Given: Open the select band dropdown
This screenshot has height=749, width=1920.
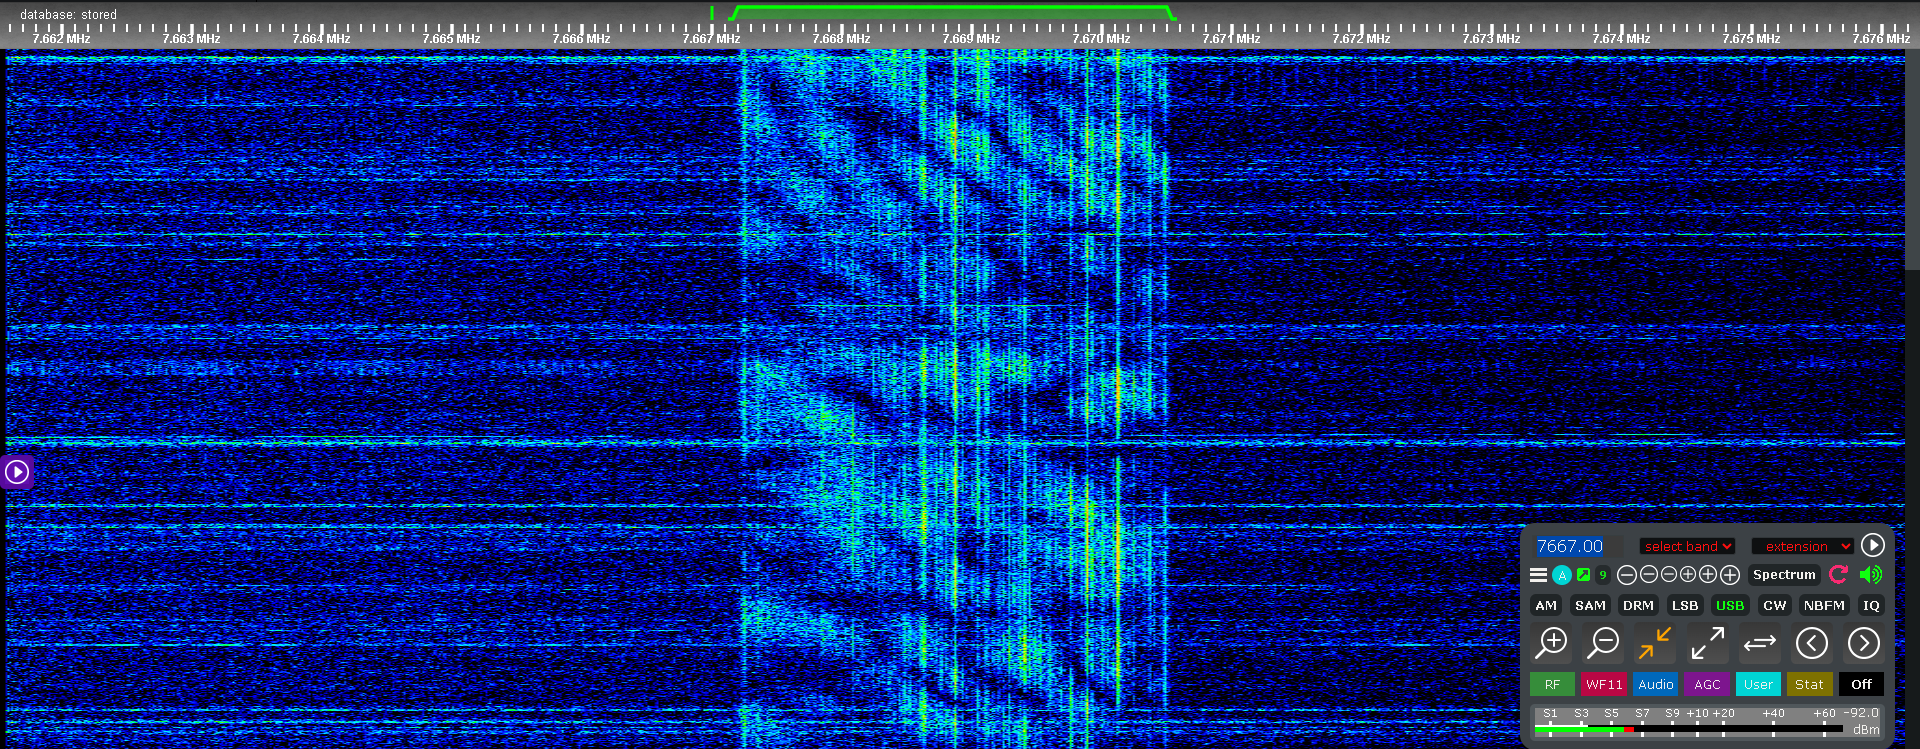Looking at the screenshot, I should (1687, 546).
